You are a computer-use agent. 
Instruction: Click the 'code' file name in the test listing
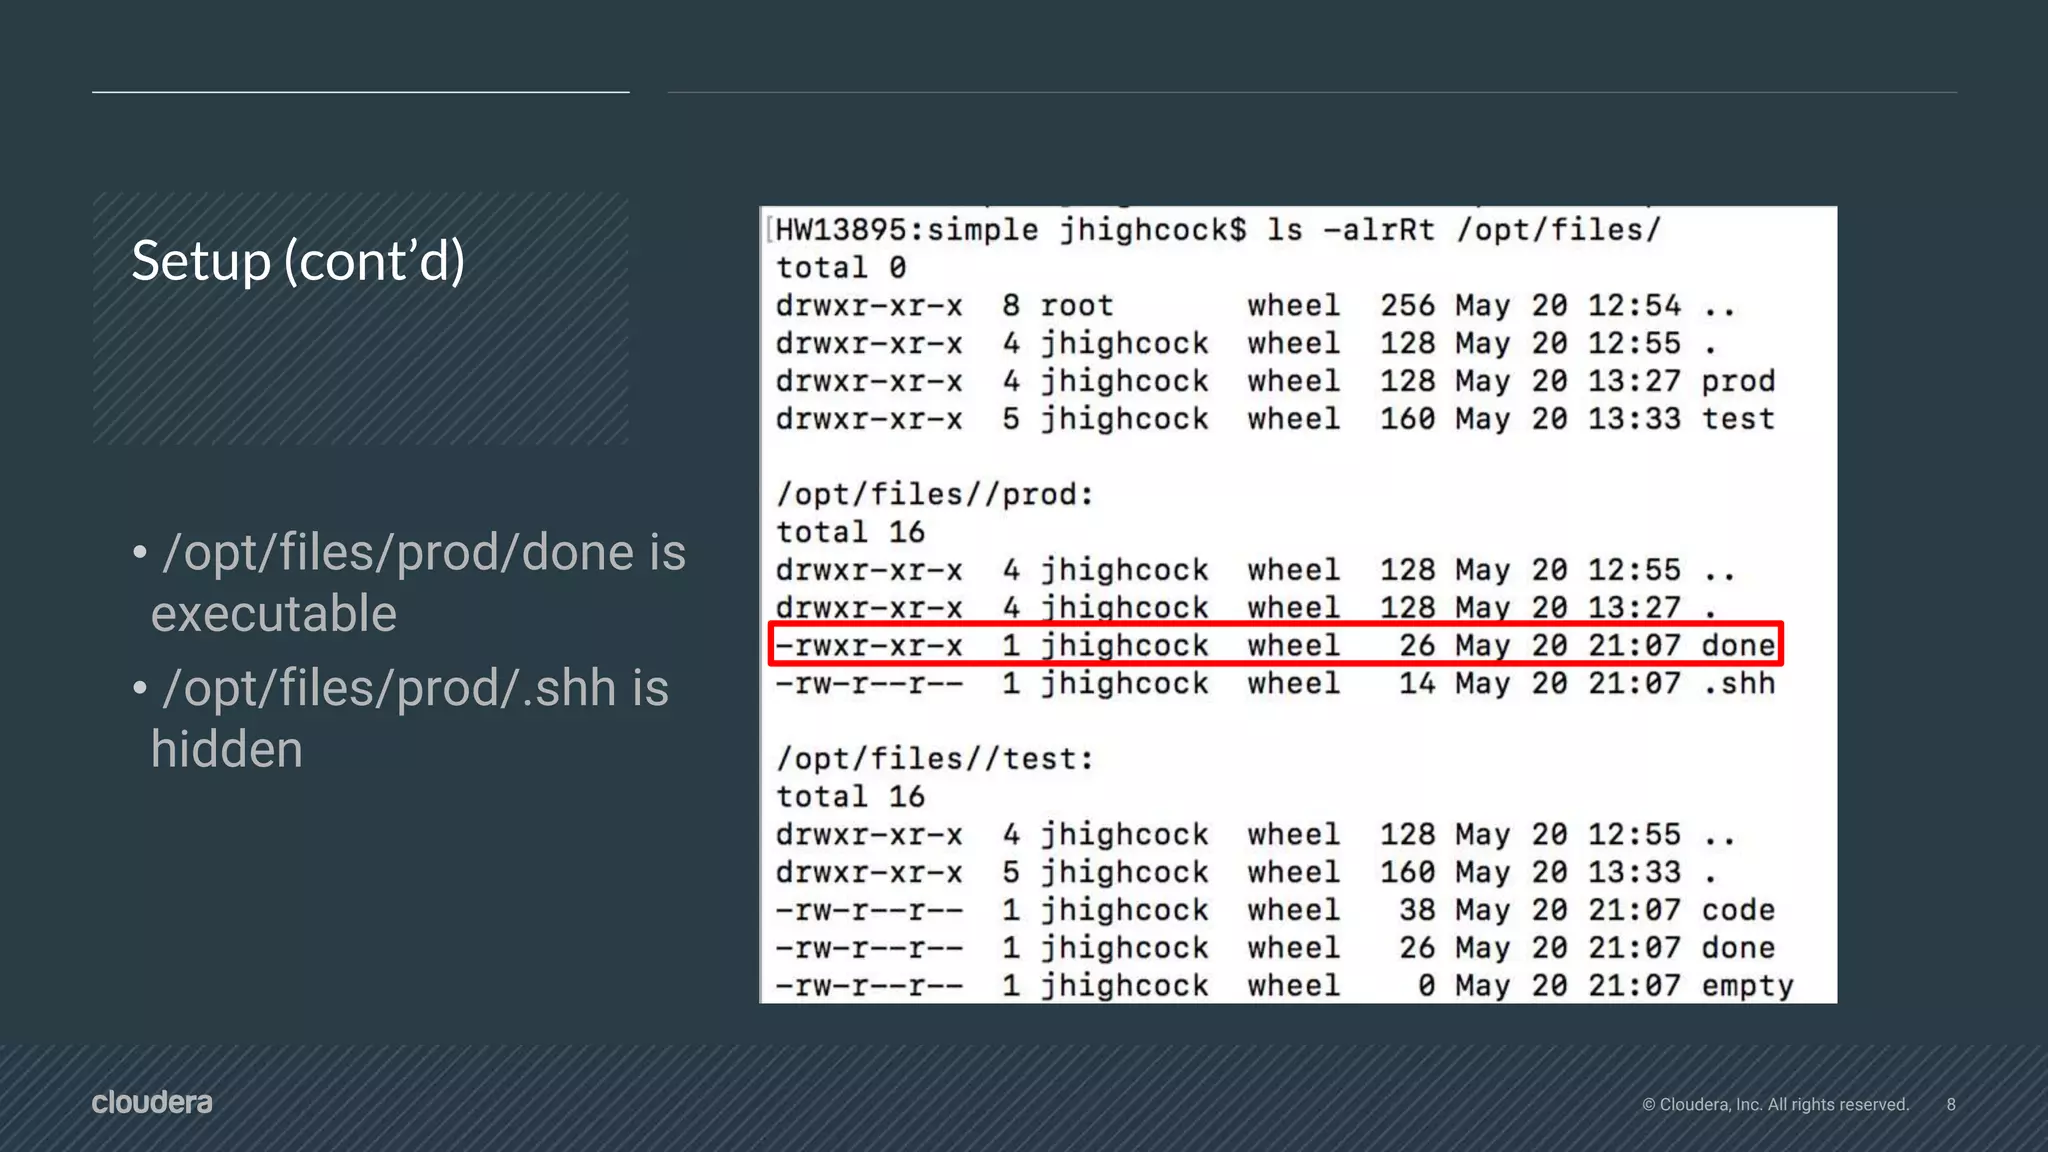1738,910
